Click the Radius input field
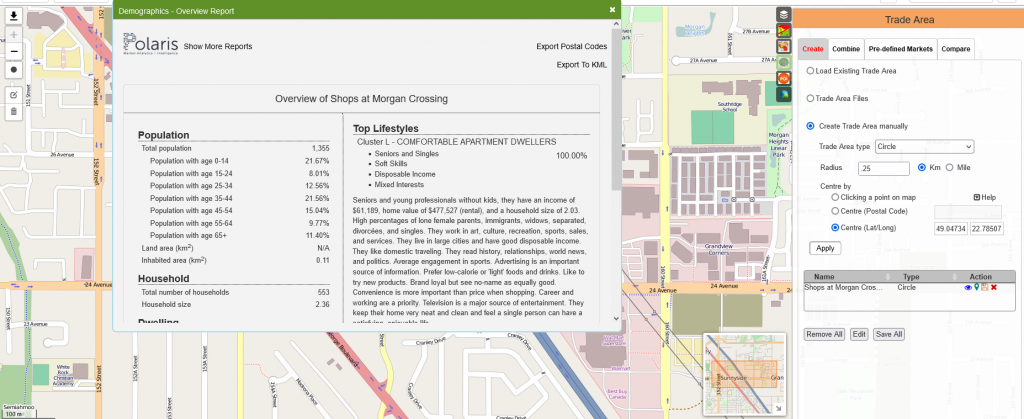 [x=884, y=168]
